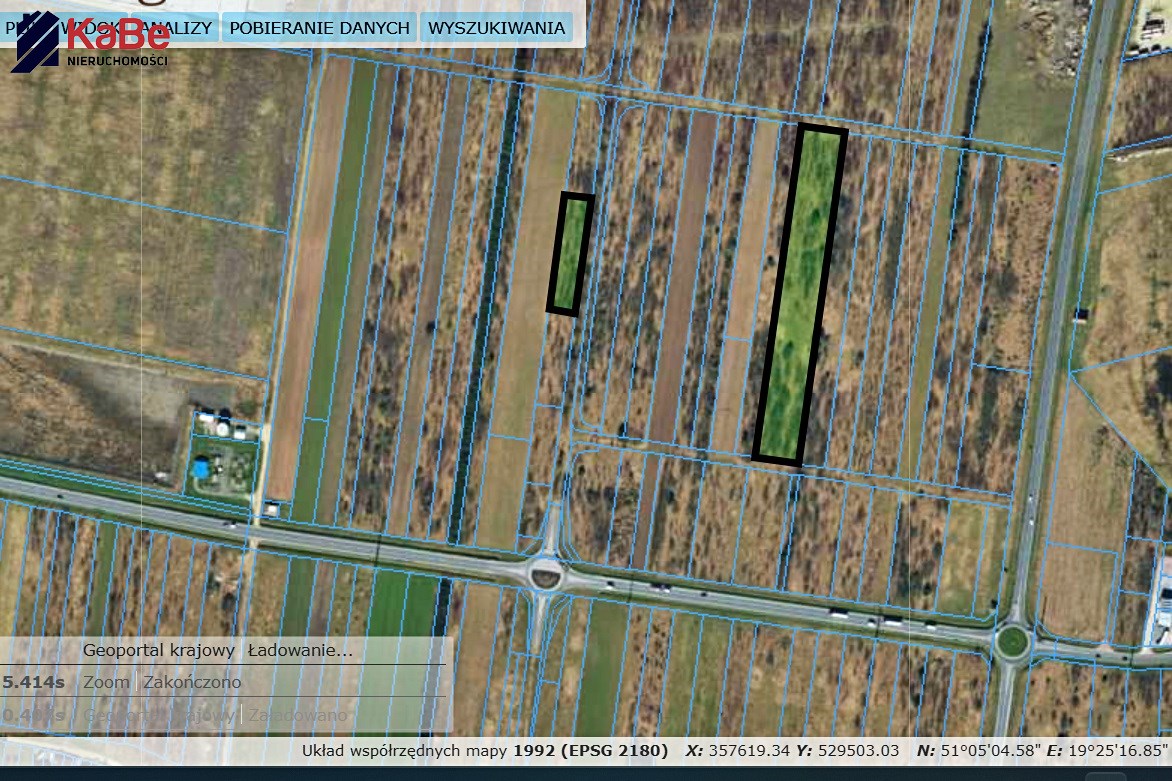1172x781 pixels.
Task: Open the partially hidden WIDOK menu
Action: pos(12,27)
